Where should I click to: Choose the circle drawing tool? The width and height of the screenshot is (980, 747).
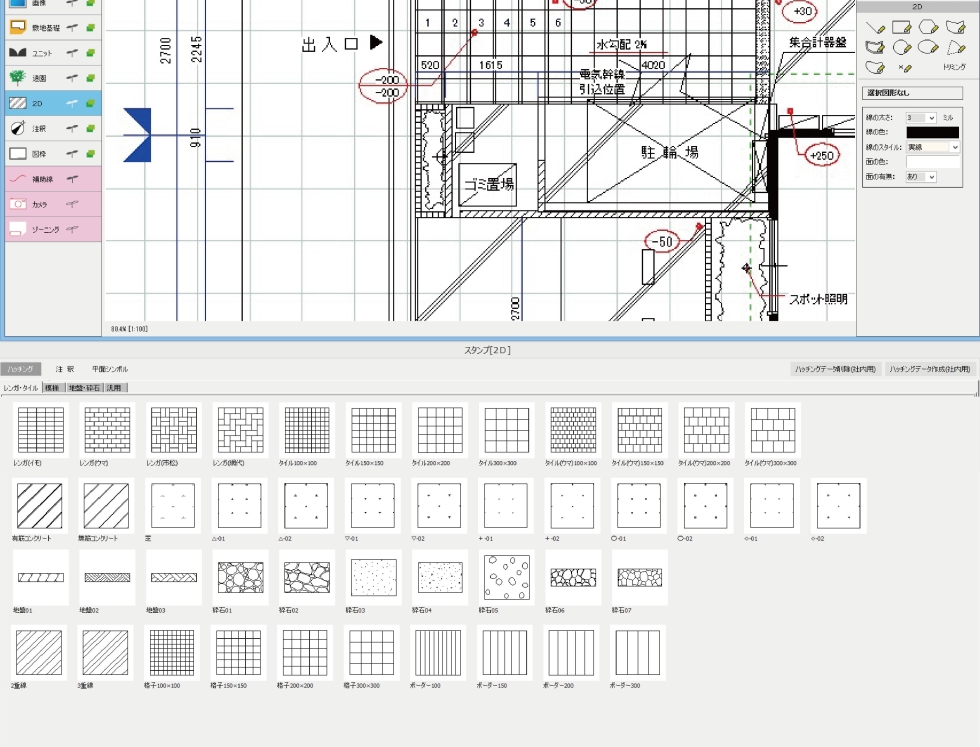[901, 47]
